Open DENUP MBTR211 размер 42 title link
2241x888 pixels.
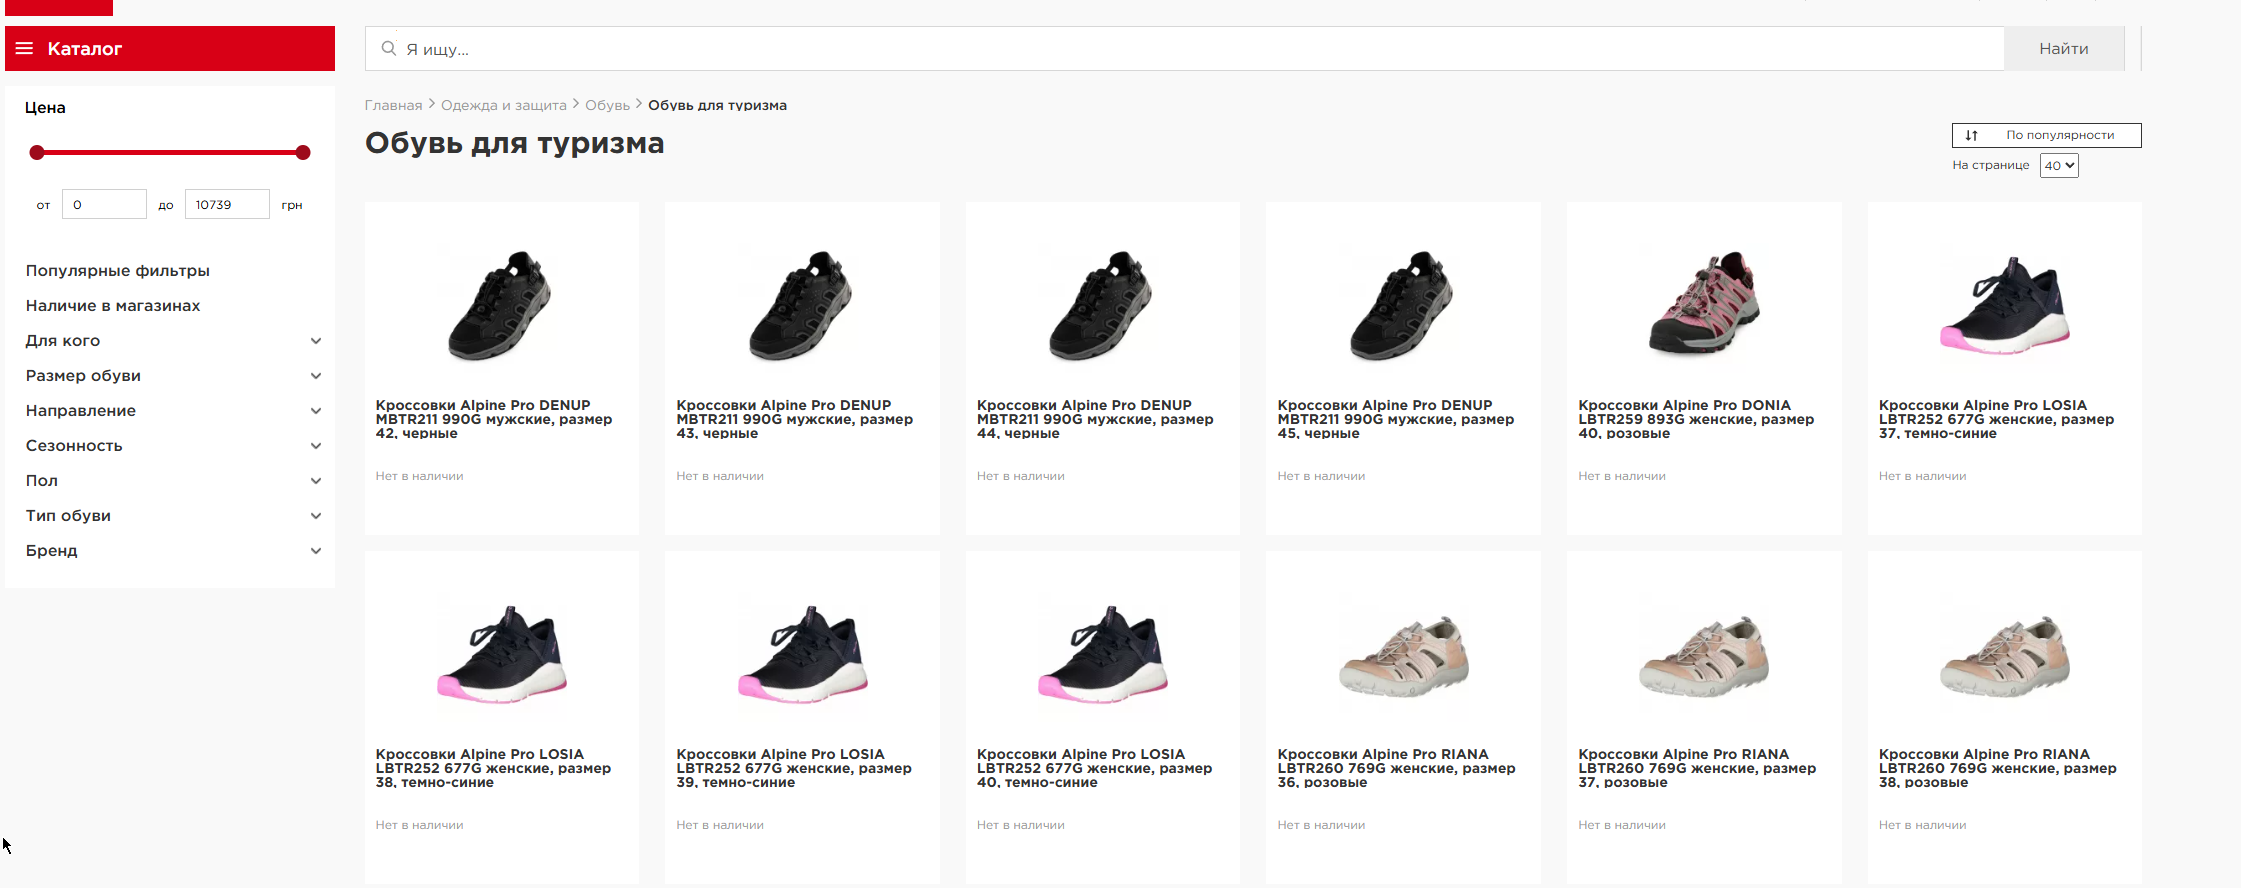[494, 419]
